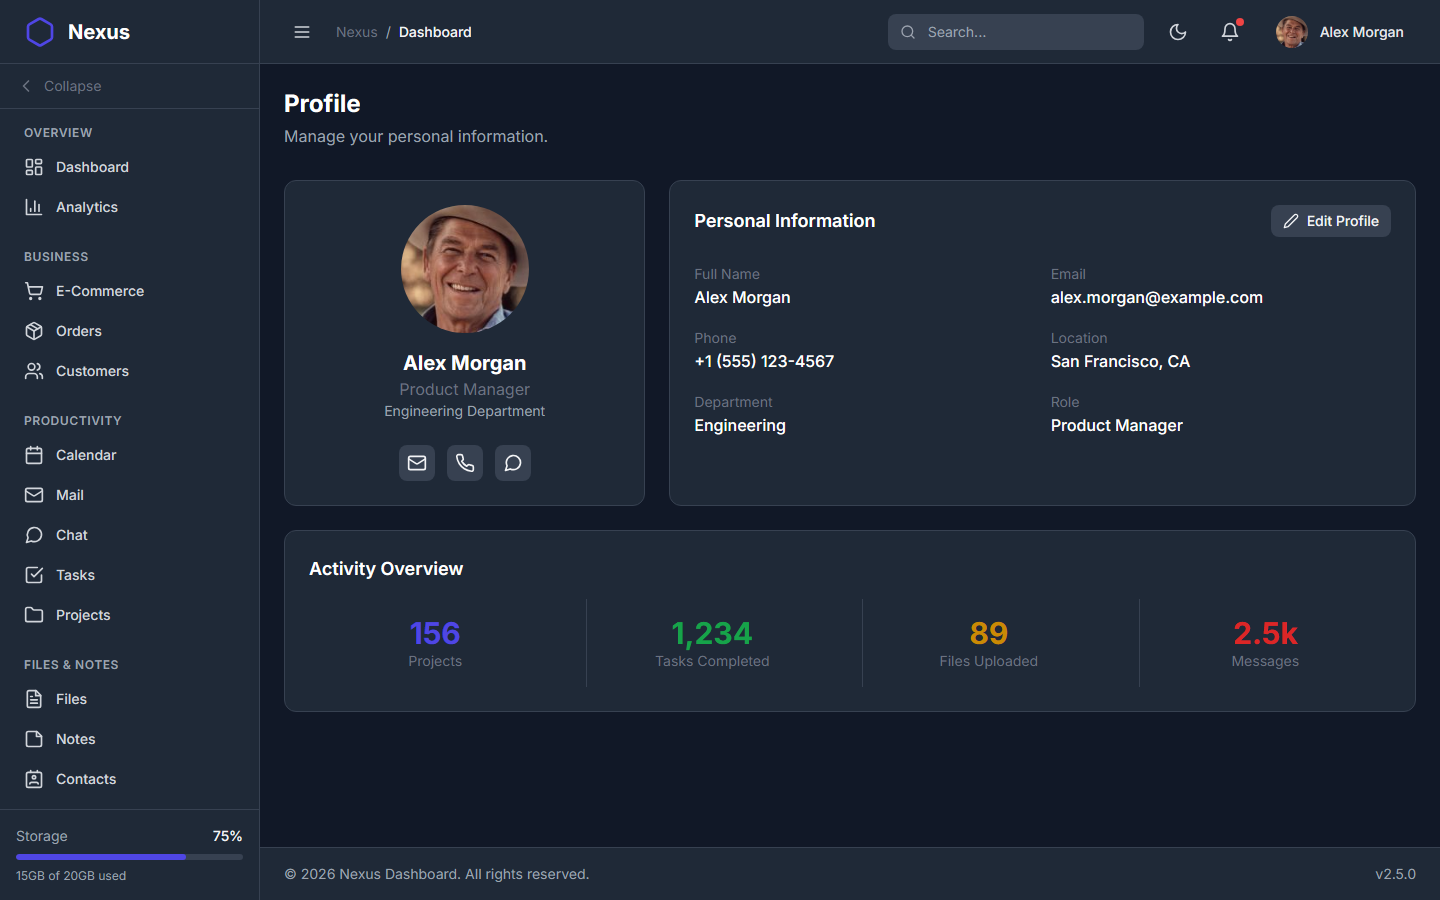Click the Activity Overview heading

[386, 569]
